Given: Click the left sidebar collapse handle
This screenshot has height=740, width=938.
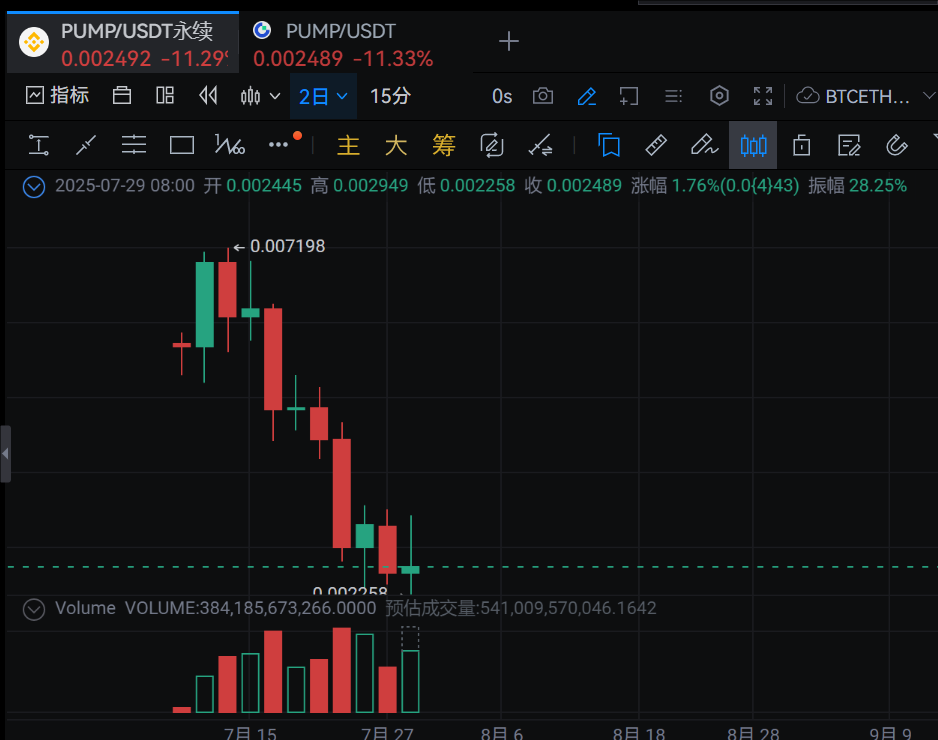Looking at the screenshot, I should [x=6, y=454].
